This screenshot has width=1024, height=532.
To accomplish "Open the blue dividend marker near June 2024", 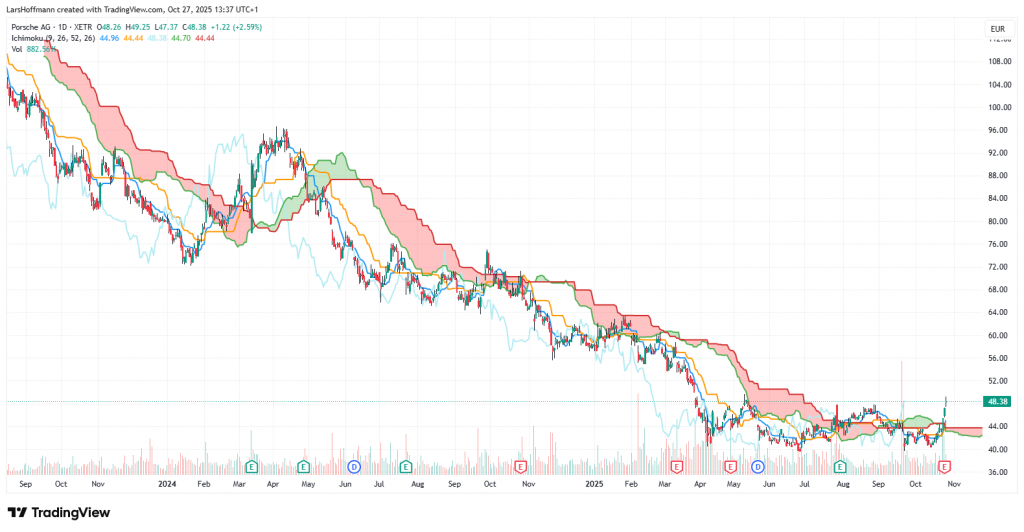I will click(352, 467).
